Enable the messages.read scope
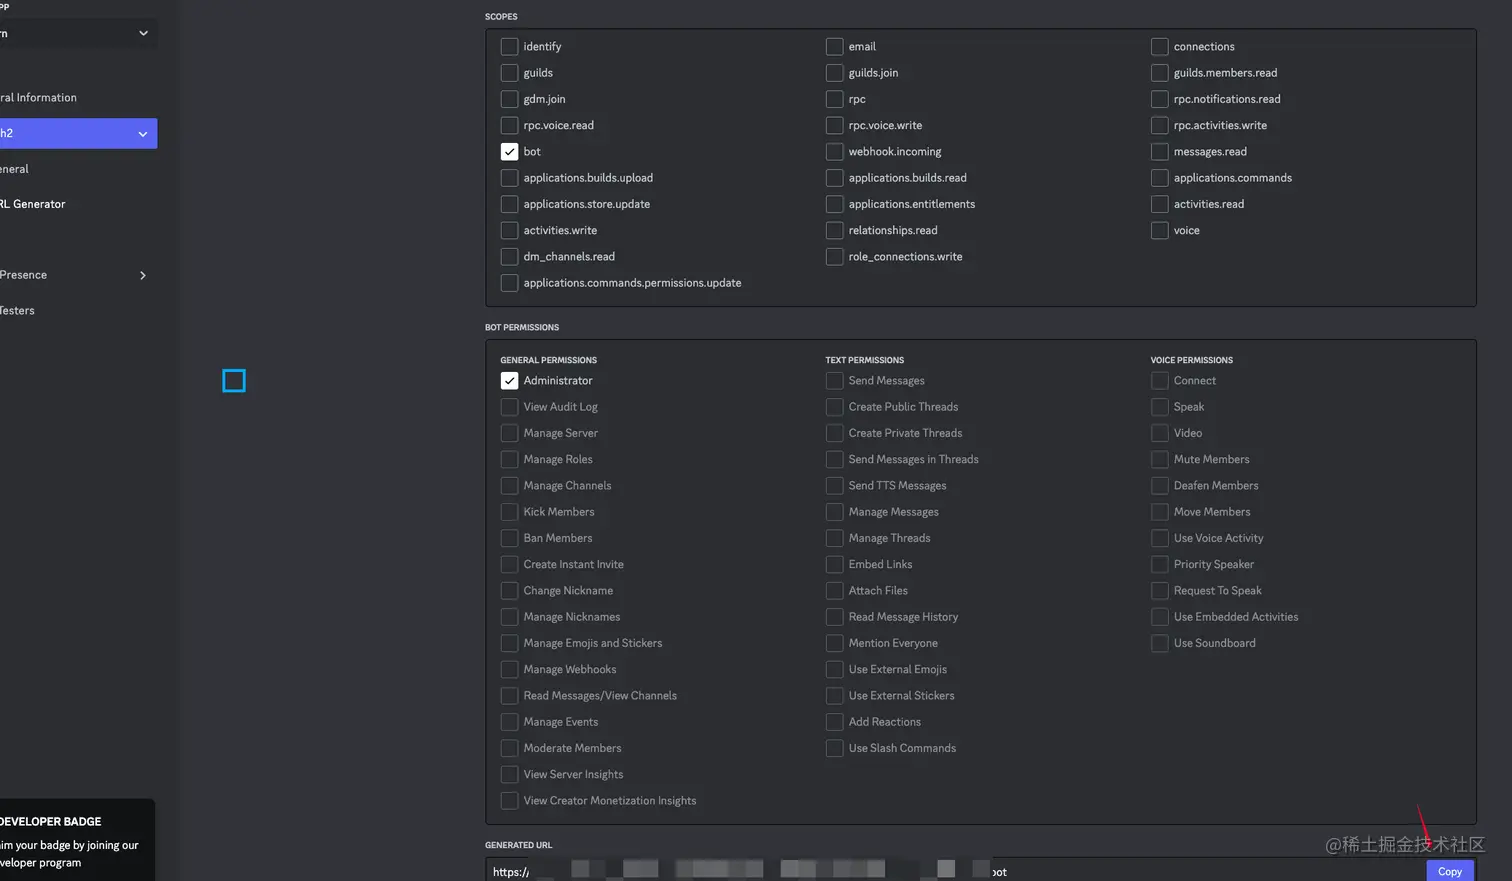The height and width of the screenshot is (881, 1512). tap(1160, 152)
